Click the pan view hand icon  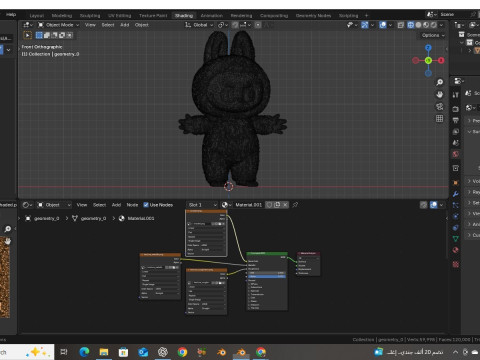(x=440, y=94)
